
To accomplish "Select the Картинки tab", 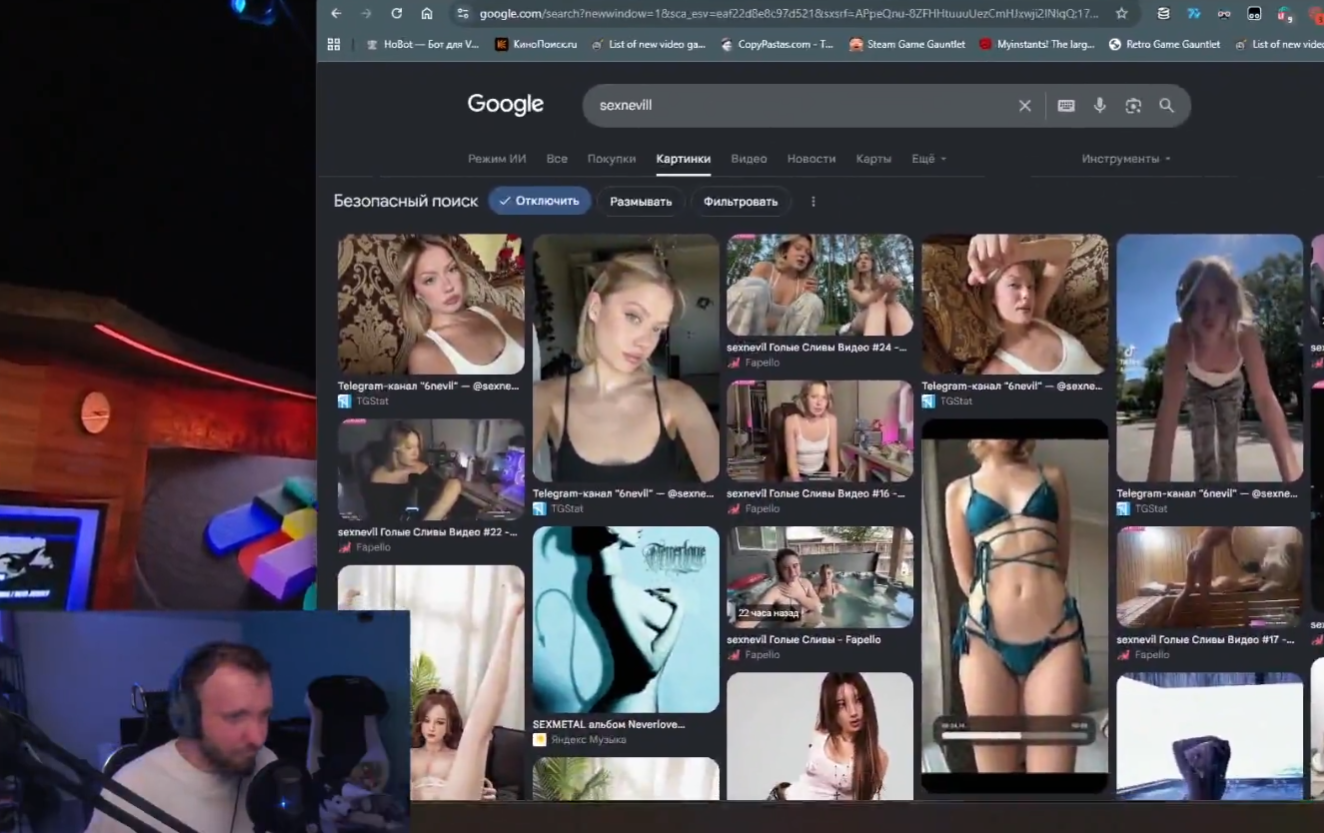I will tap(683, 159).
